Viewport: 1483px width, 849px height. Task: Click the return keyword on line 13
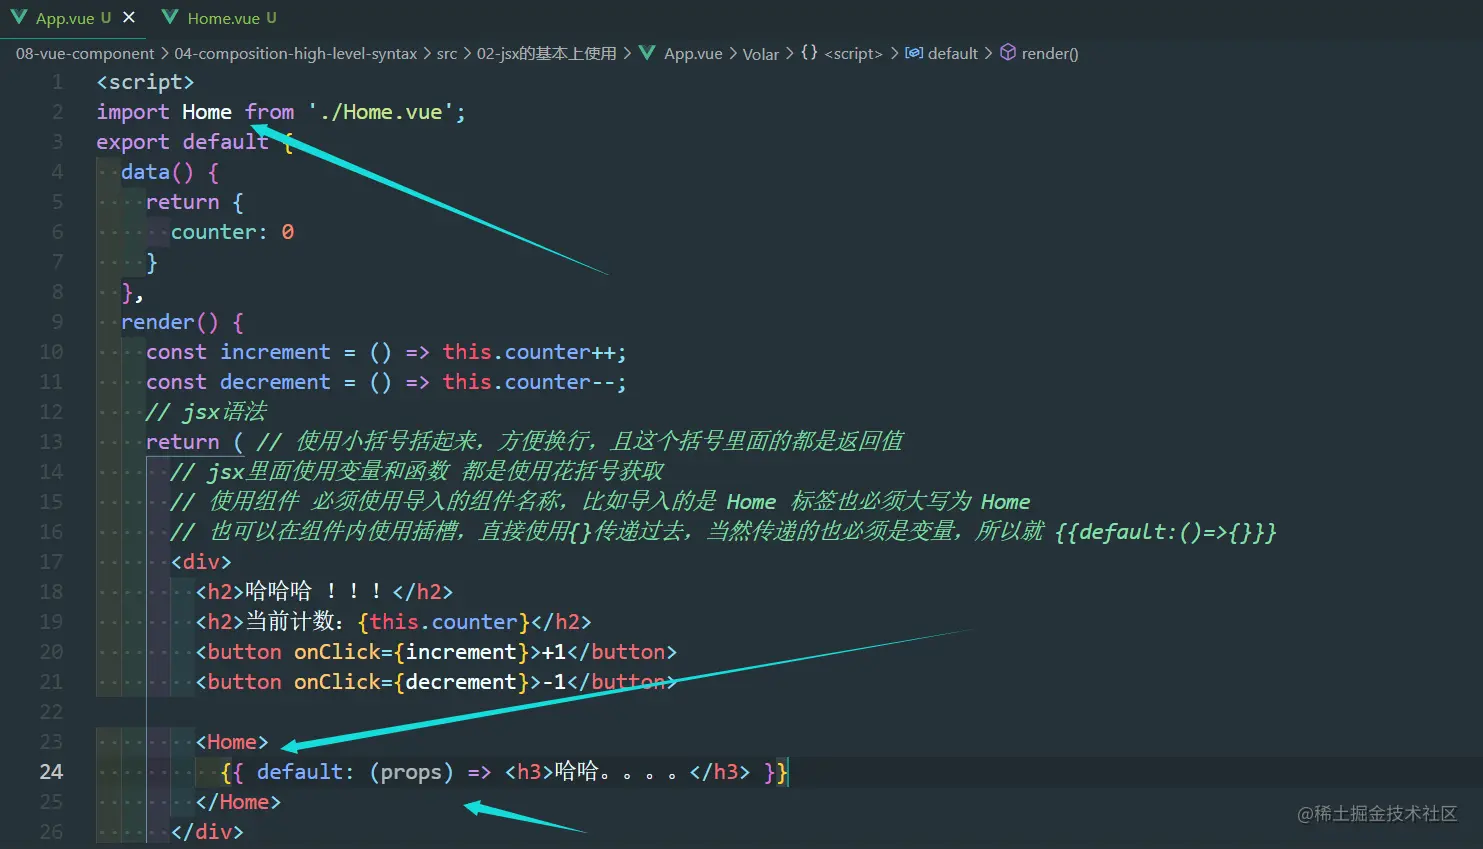(182, 442)
